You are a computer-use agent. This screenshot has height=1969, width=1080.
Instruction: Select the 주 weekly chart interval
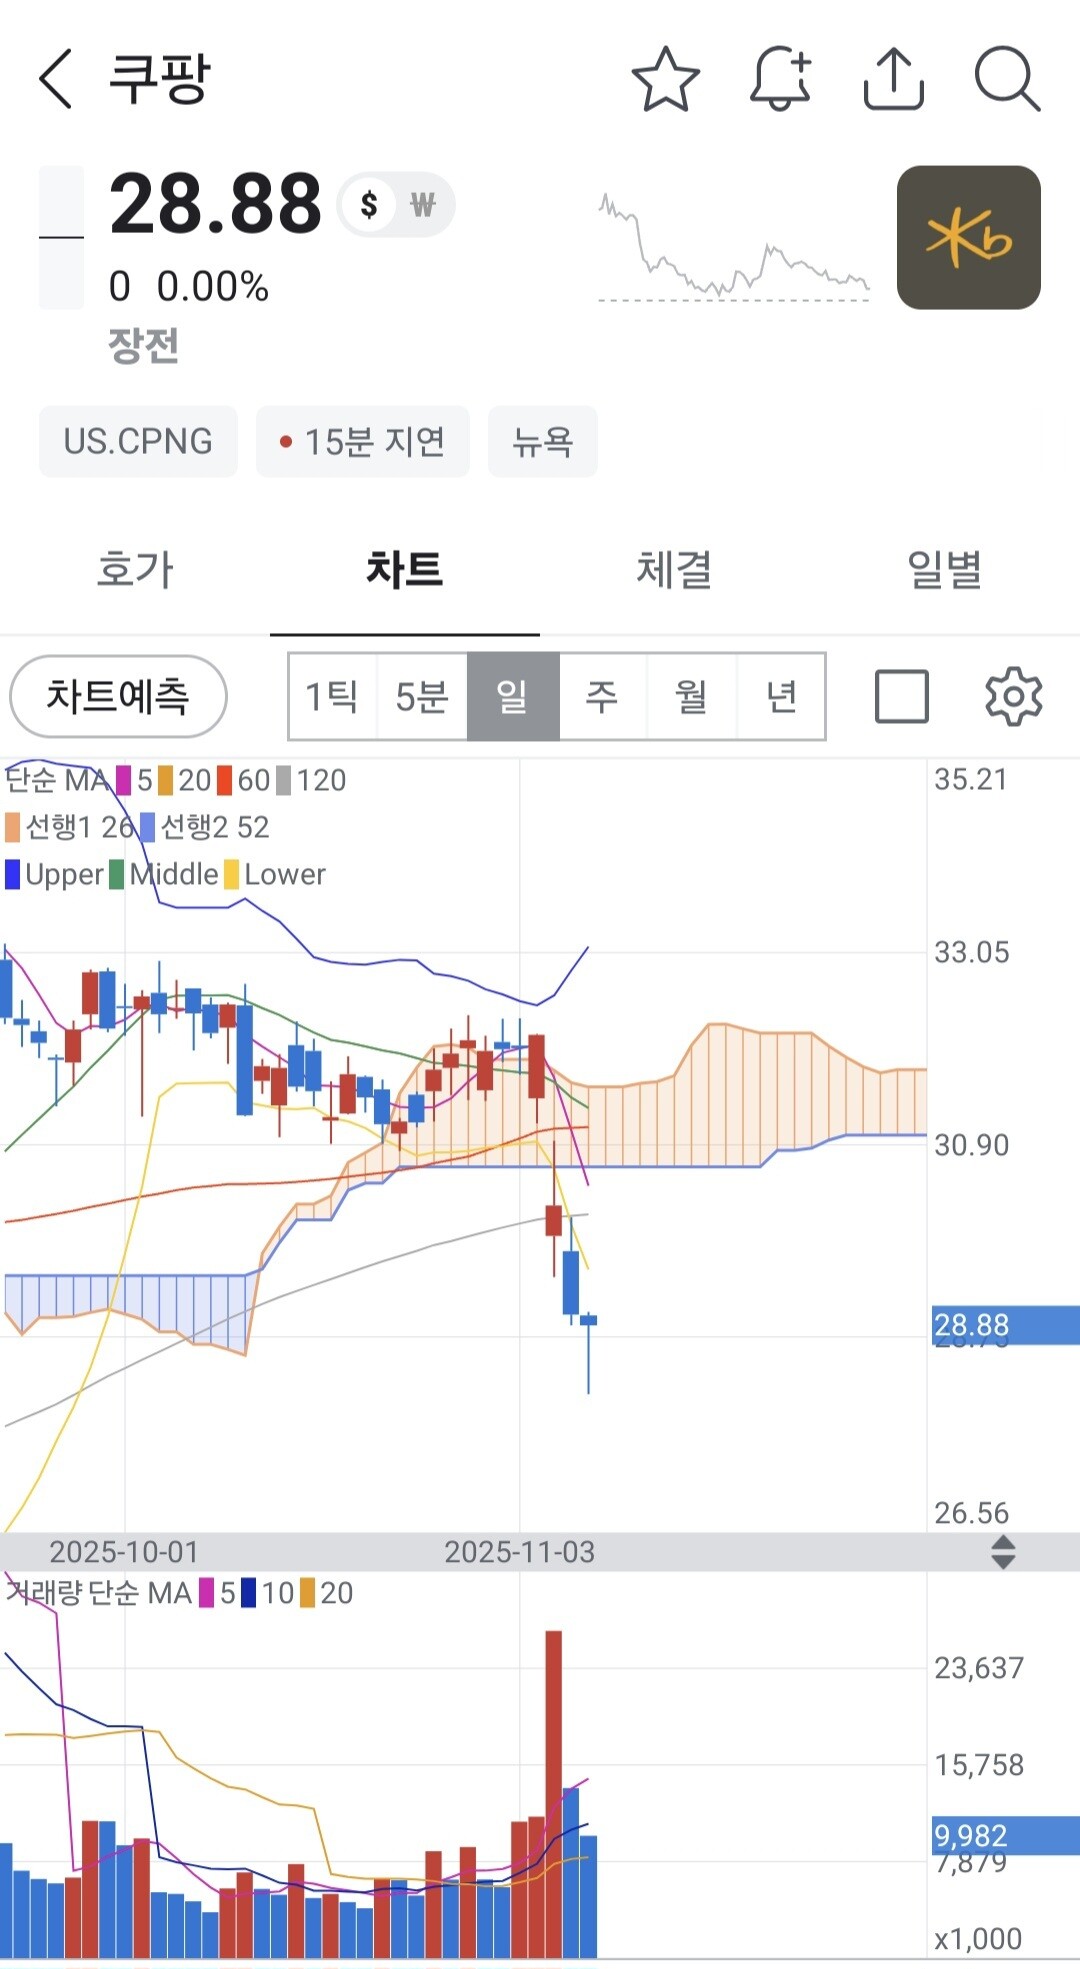(602, 697)
